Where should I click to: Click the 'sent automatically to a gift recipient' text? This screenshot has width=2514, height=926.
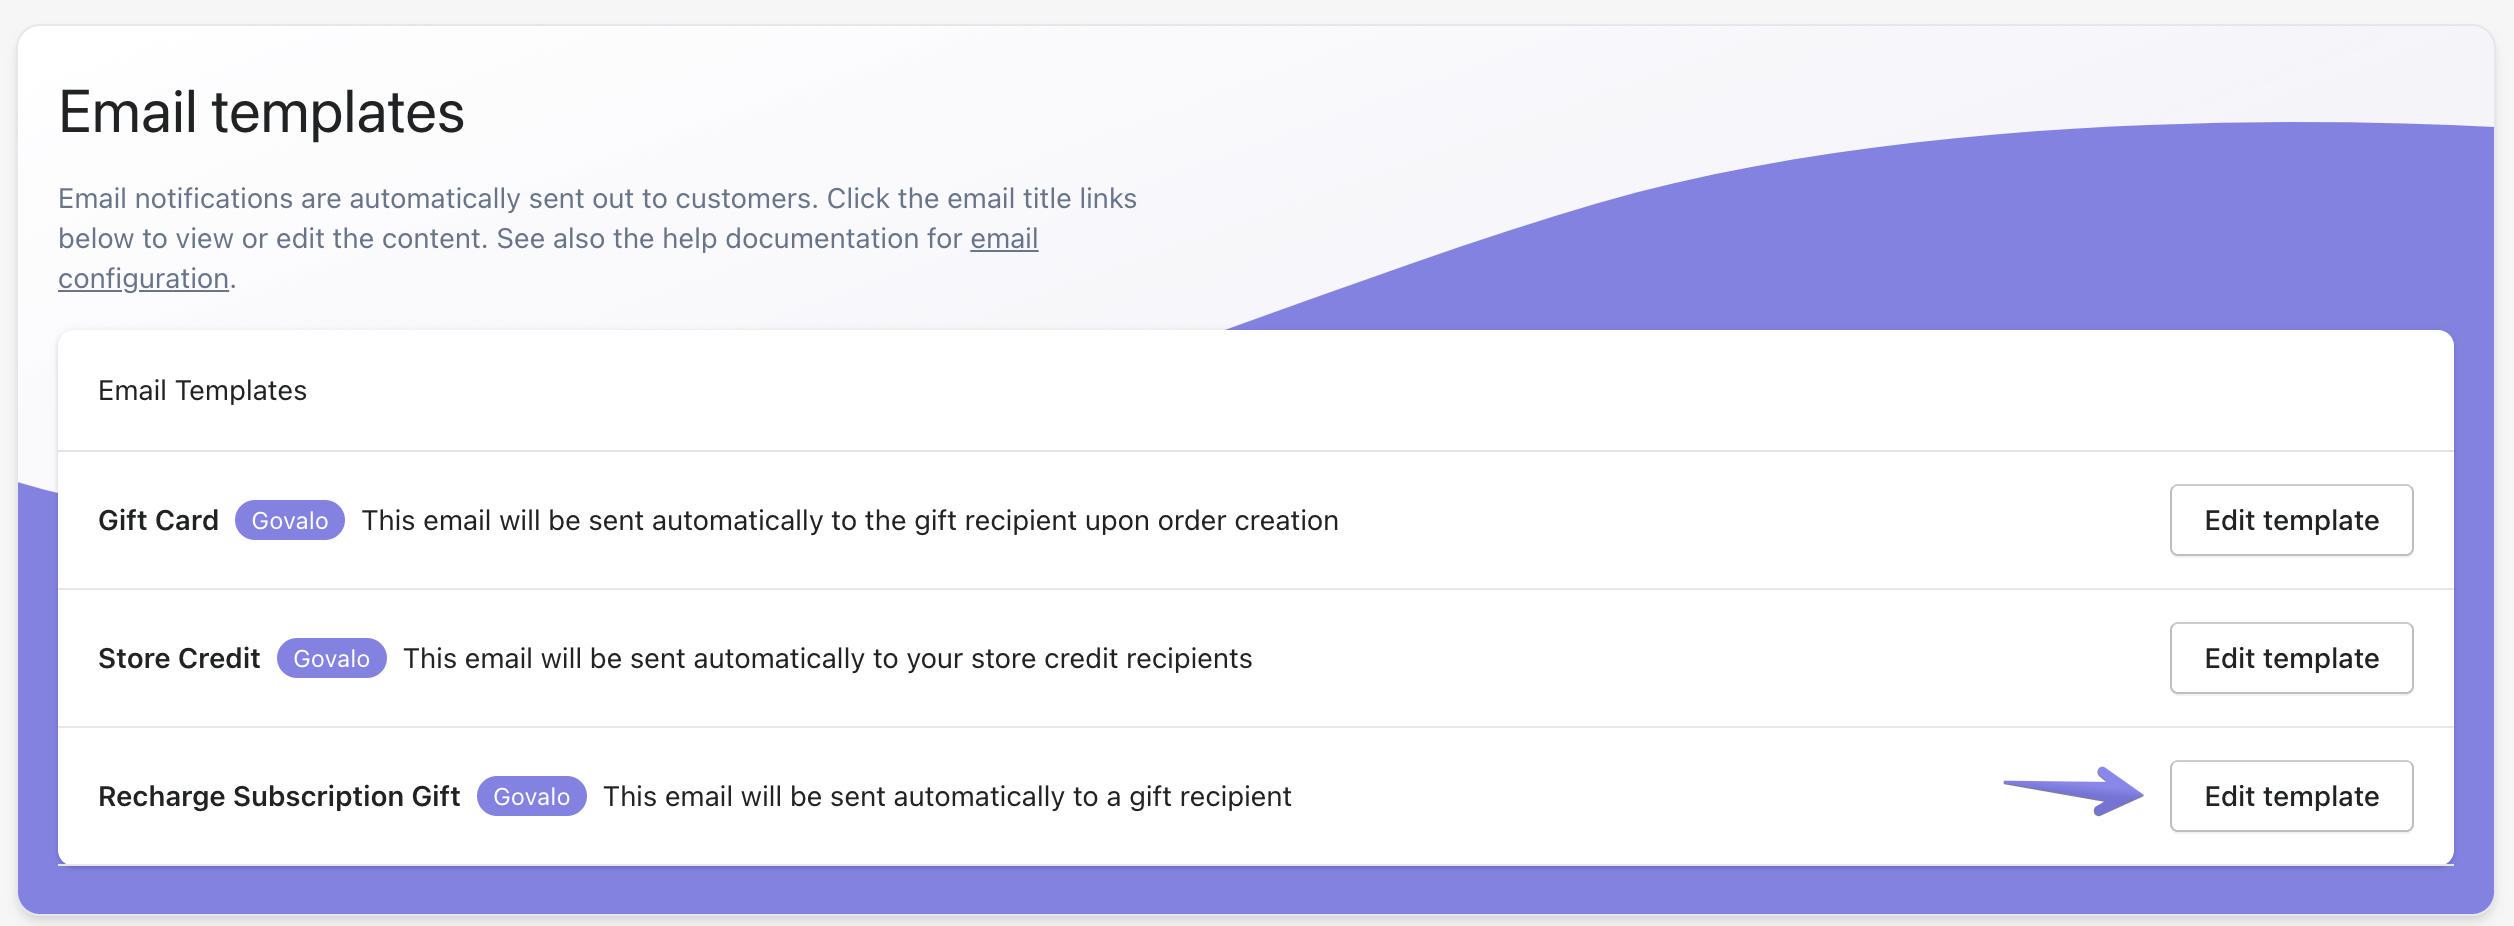(947, 796)
